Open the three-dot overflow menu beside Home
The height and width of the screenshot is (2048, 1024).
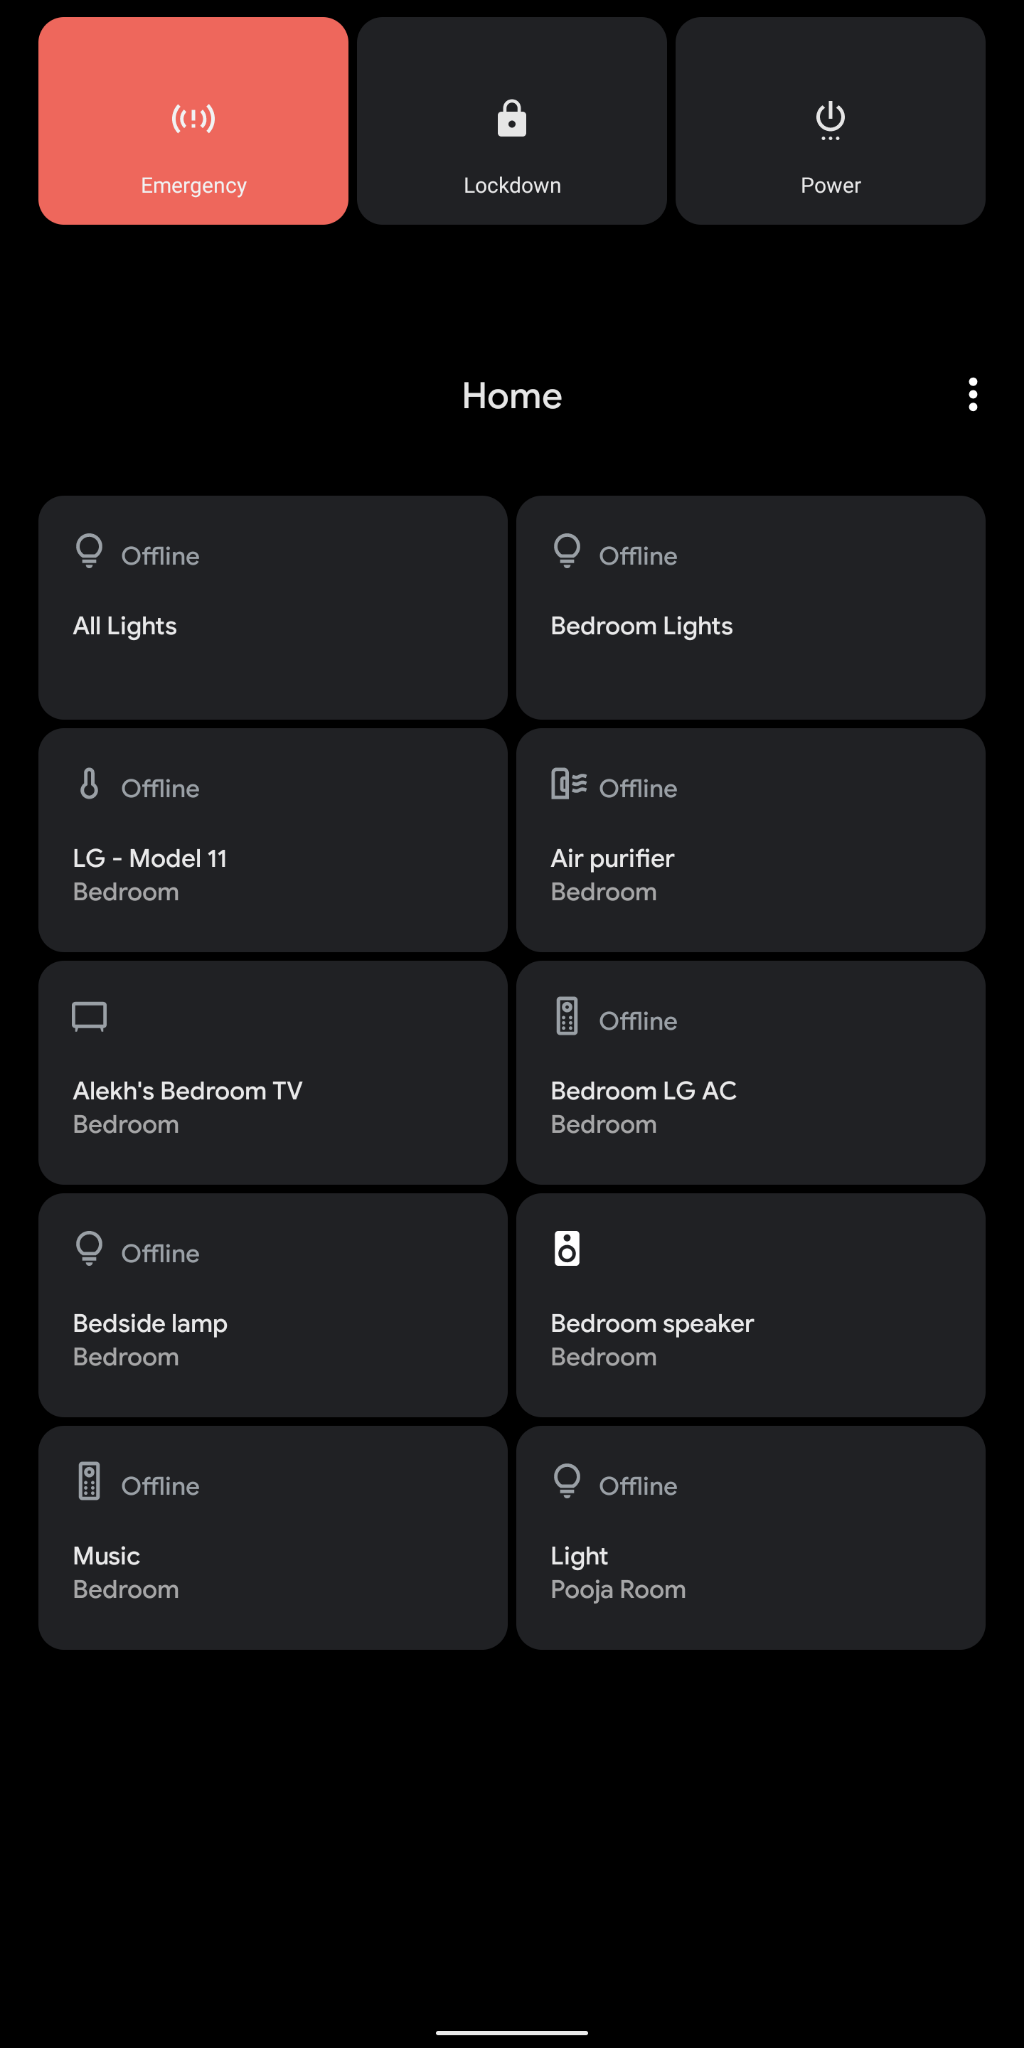(972, 395)
